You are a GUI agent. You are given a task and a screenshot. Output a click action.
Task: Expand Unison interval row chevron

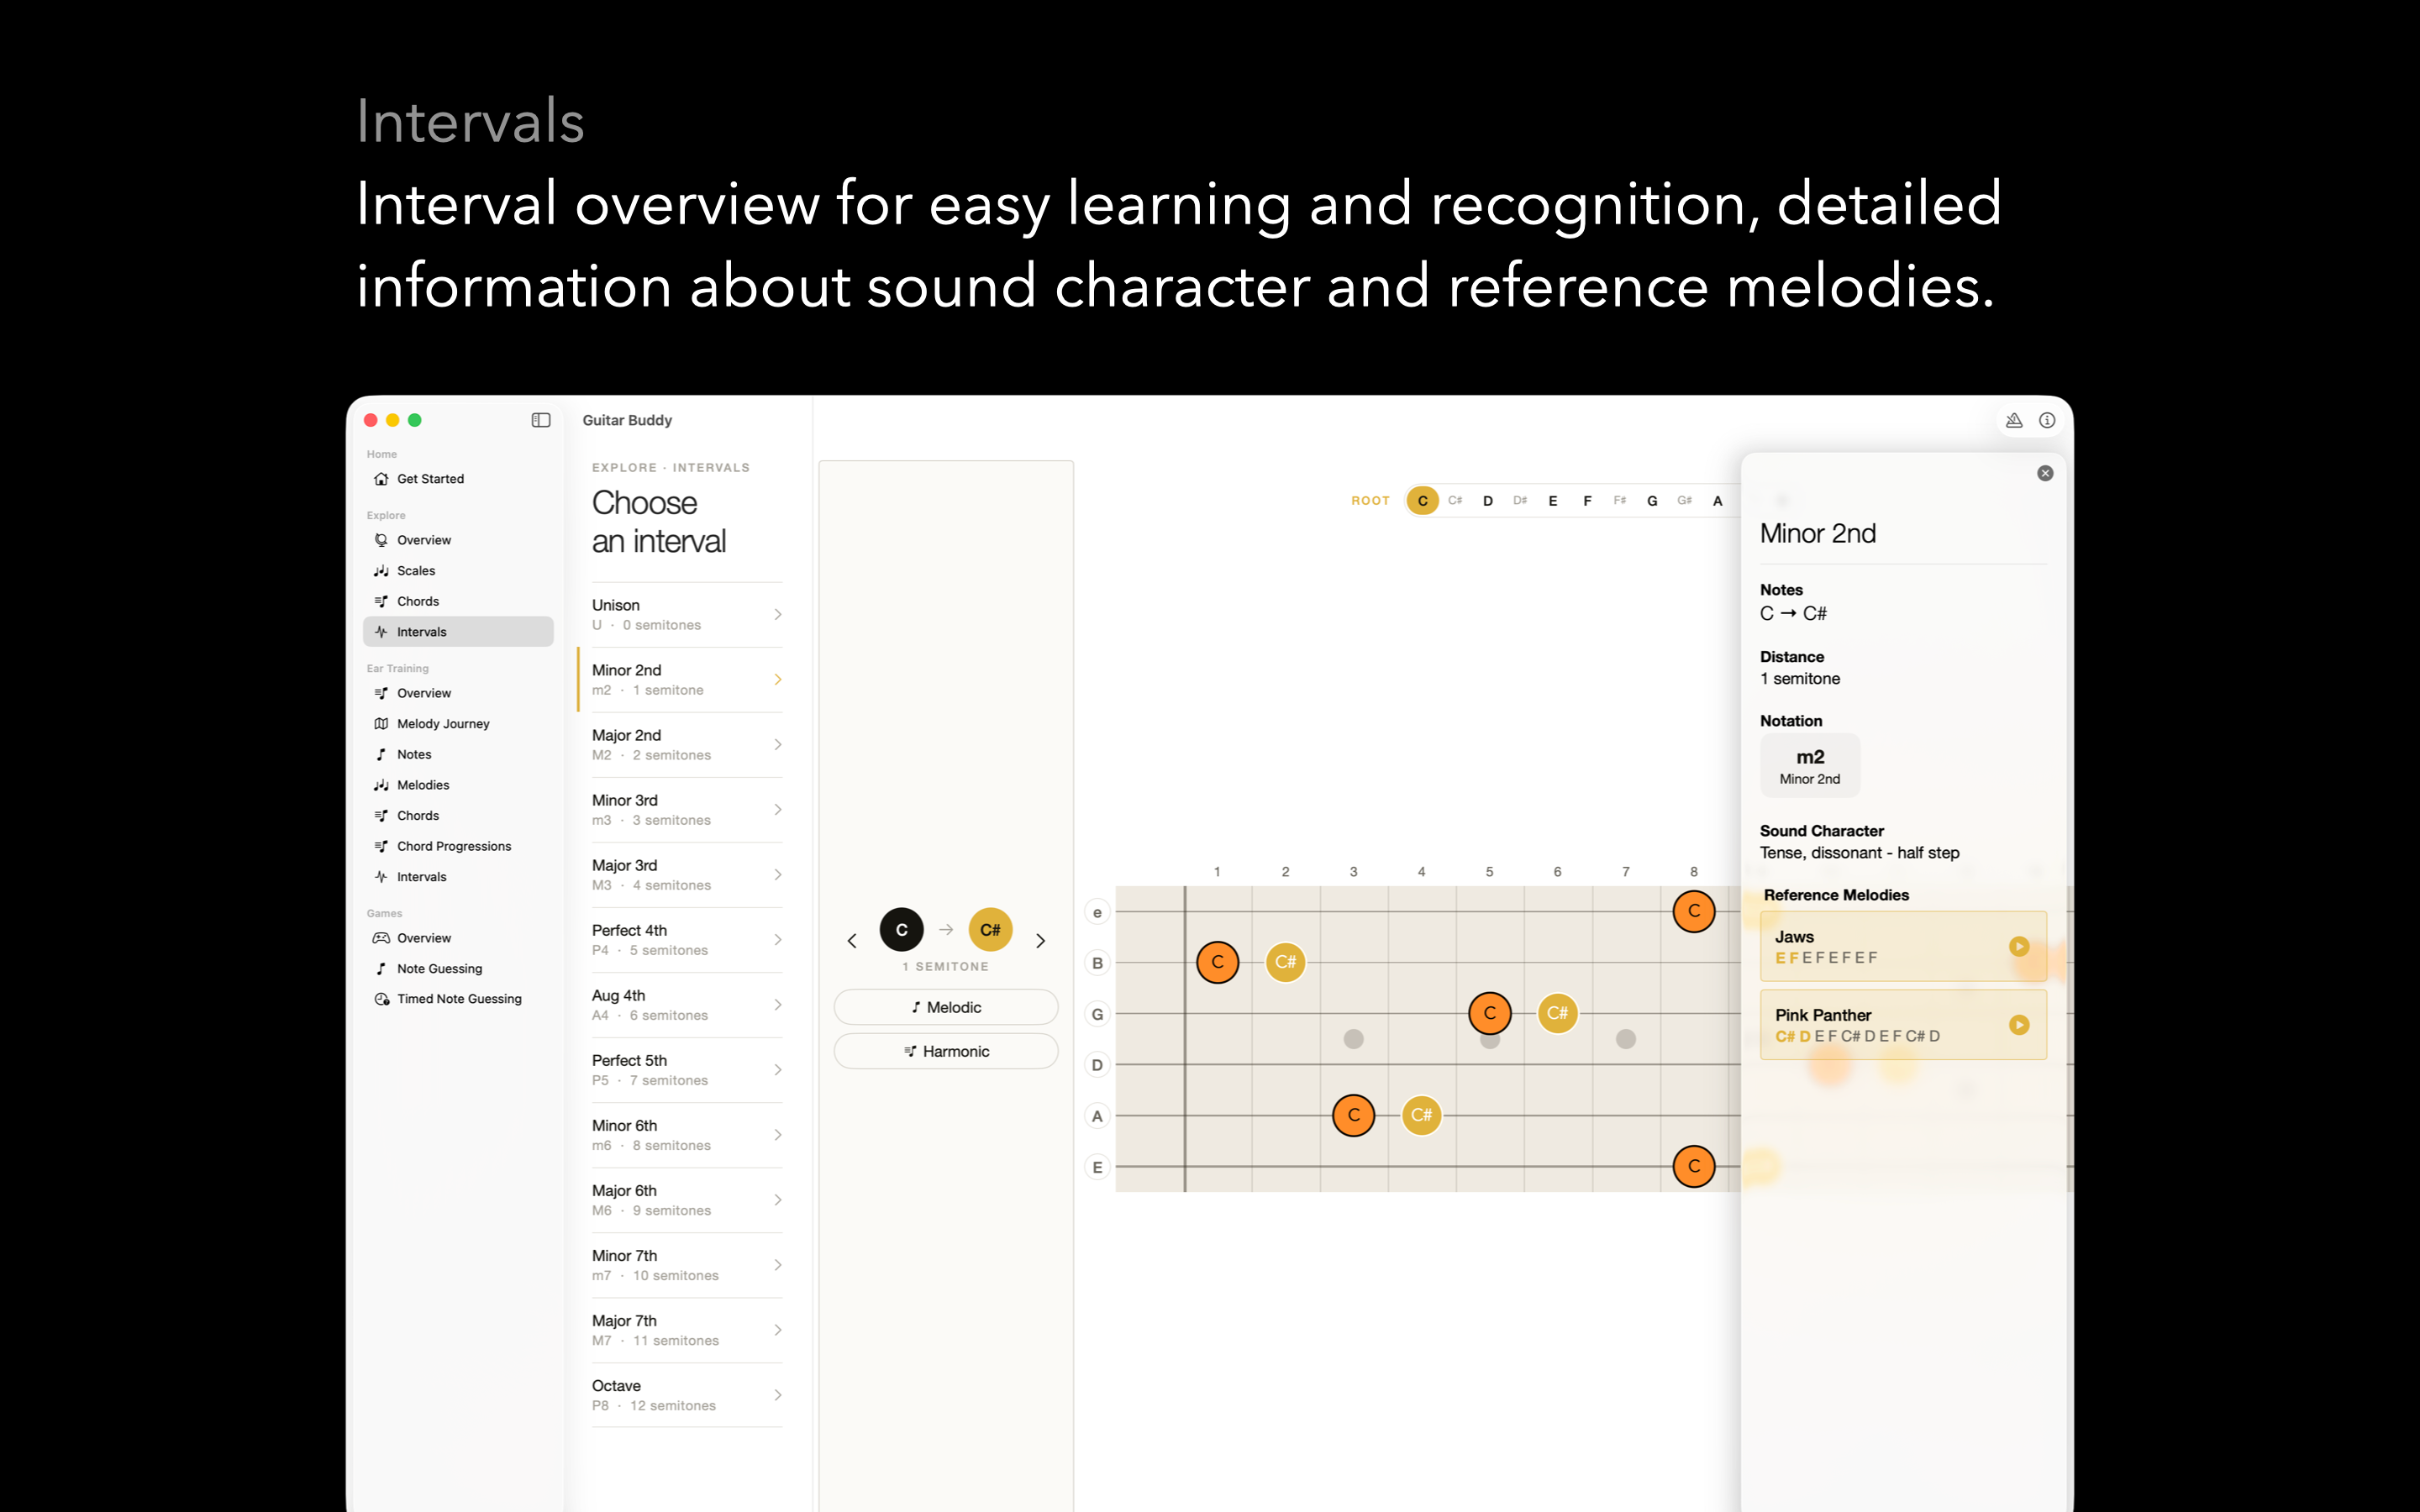pyautogui.click(x=778, y=614)
